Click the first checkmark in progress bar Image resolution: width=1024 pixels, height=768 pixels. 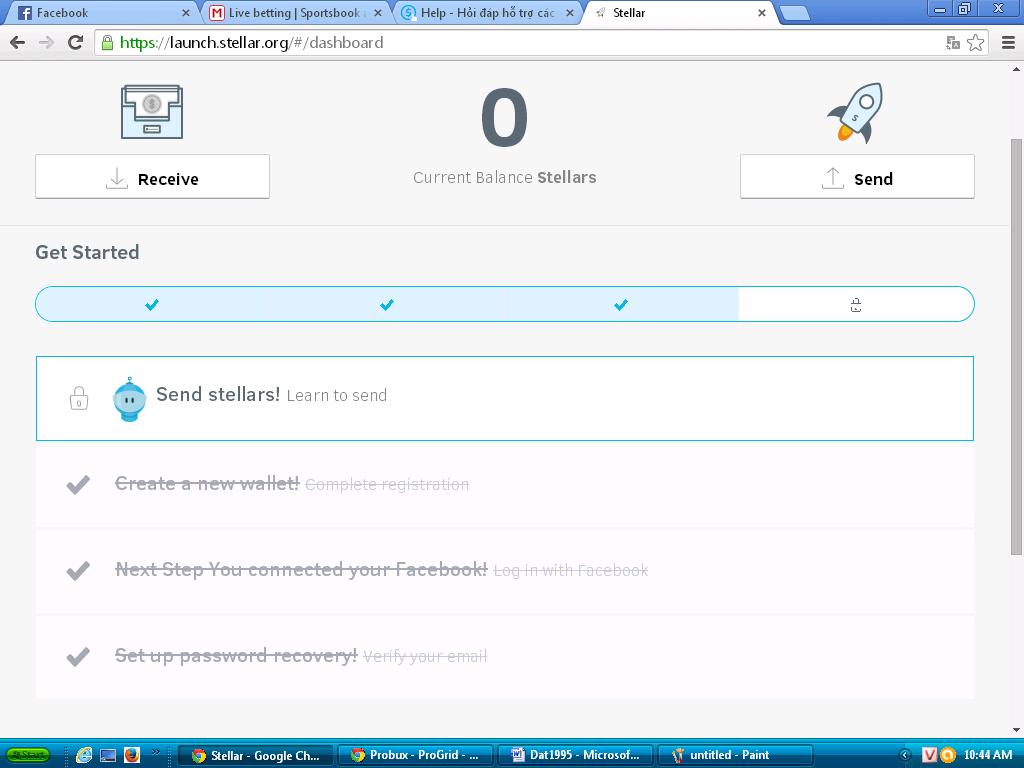tap(152, 304)
